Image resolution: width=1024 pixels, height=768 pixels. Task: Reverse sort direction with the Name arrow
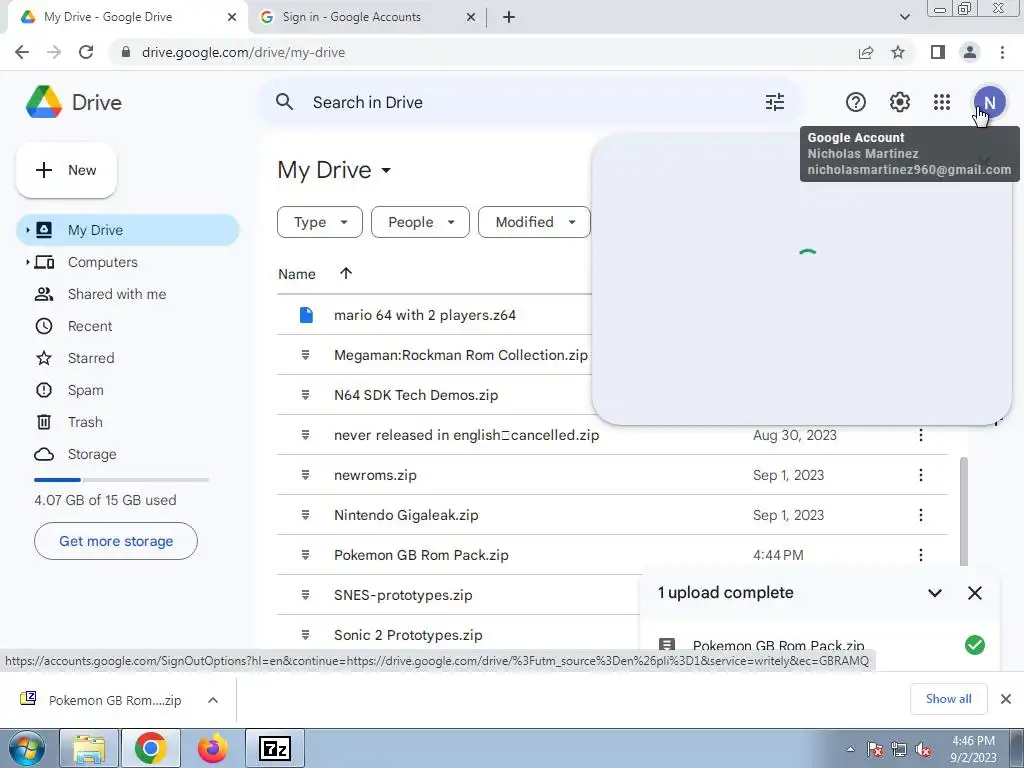[345, 274]
